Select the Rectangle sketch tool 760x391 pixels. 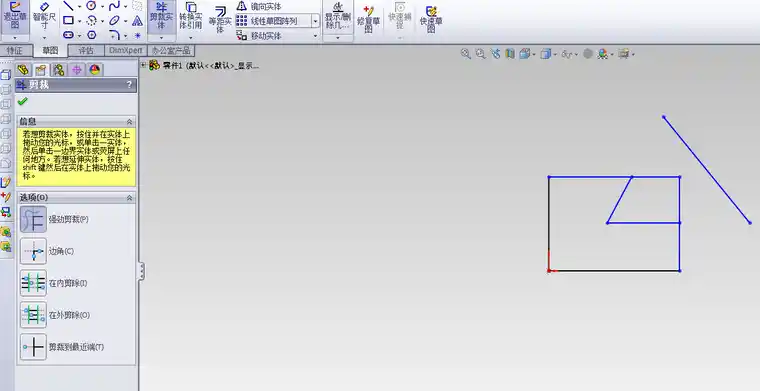68,21
